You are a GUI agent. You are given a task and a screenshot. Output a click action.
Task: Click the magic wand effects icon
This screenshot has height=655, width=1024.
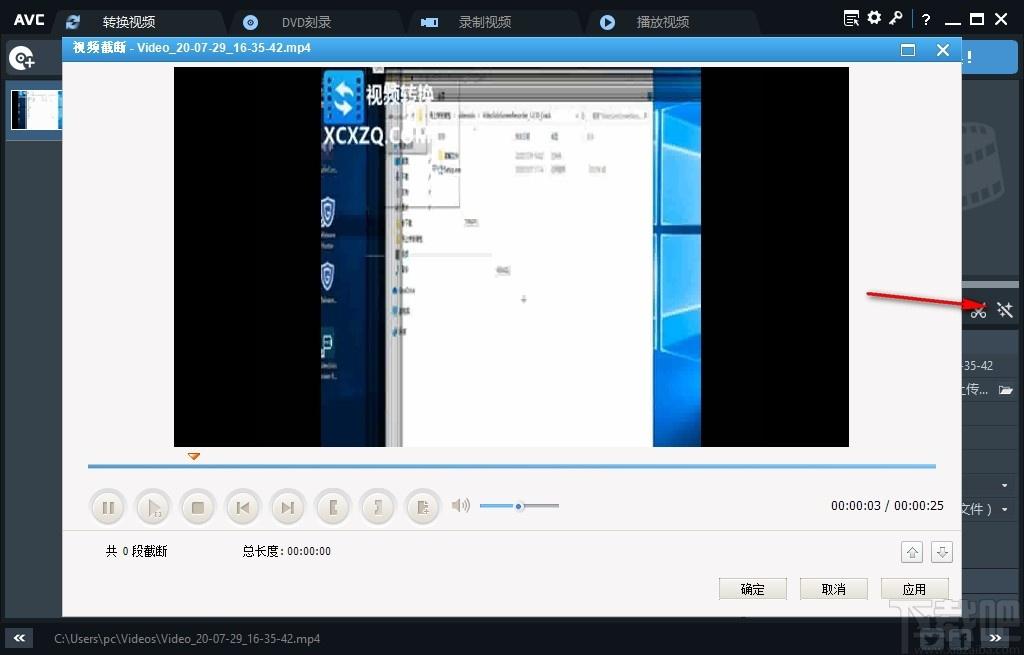click(1005, 310)
